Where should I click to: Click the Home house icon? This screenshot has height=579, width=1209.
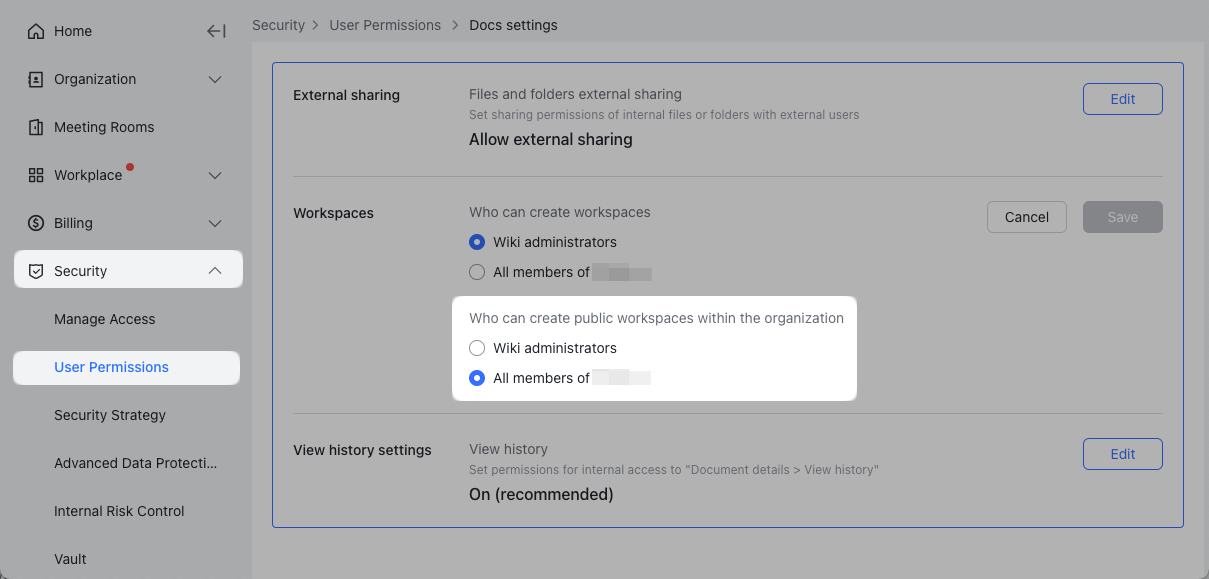tap(36, 31)
